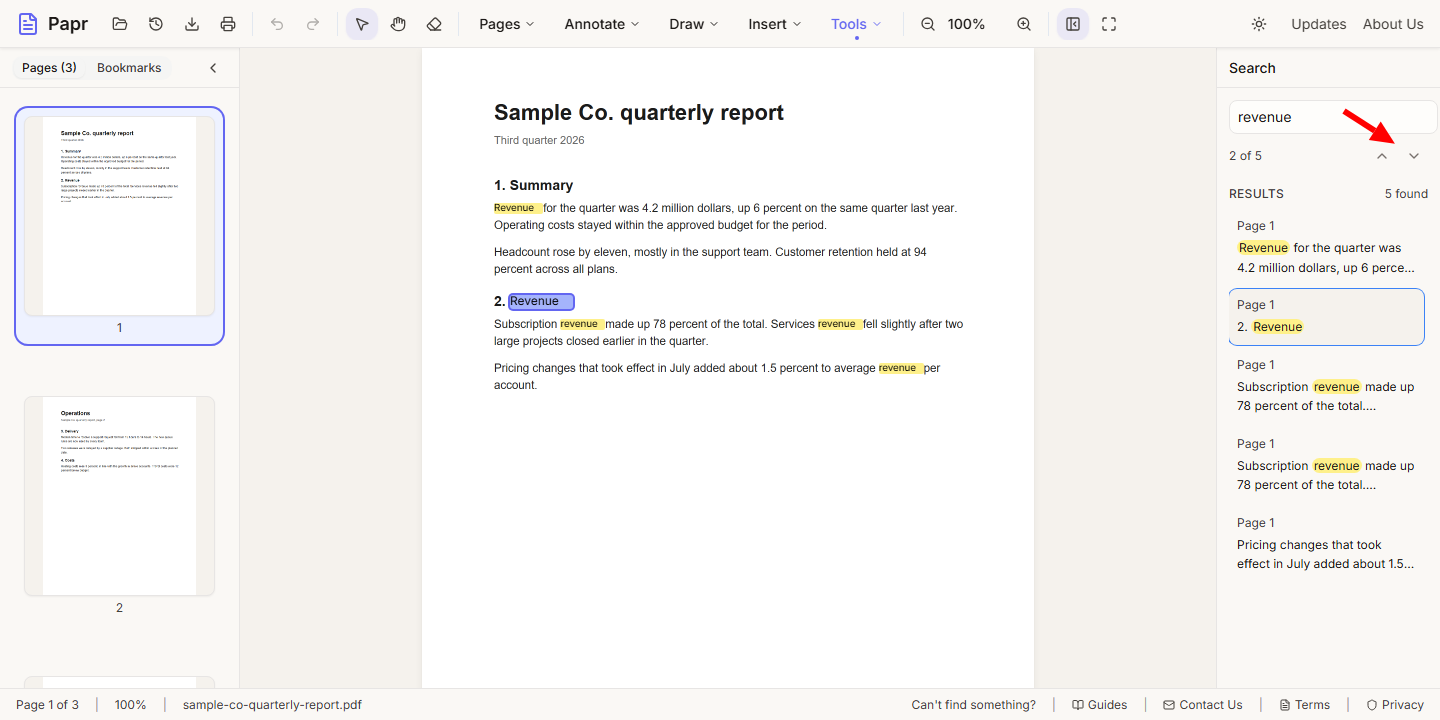Open the Updates link
This screenshot has width=1440, height=720.
[1319, 24]
